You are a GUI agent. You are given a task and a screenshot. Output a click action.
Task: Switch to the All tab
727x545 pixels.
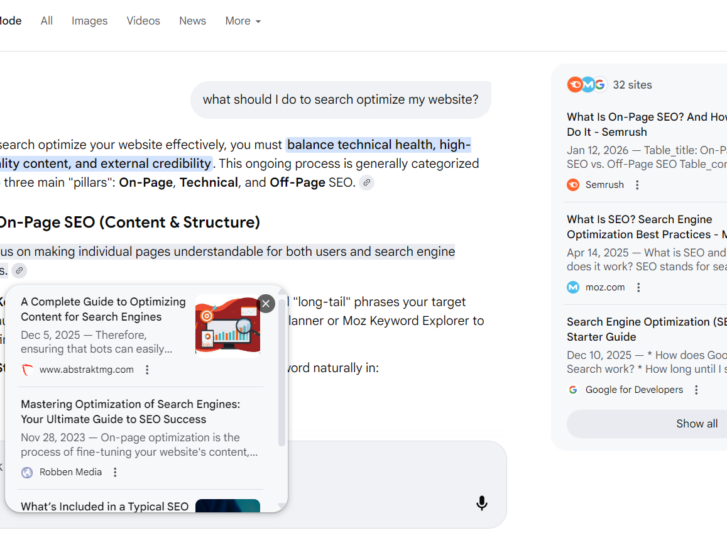[46, 21]
